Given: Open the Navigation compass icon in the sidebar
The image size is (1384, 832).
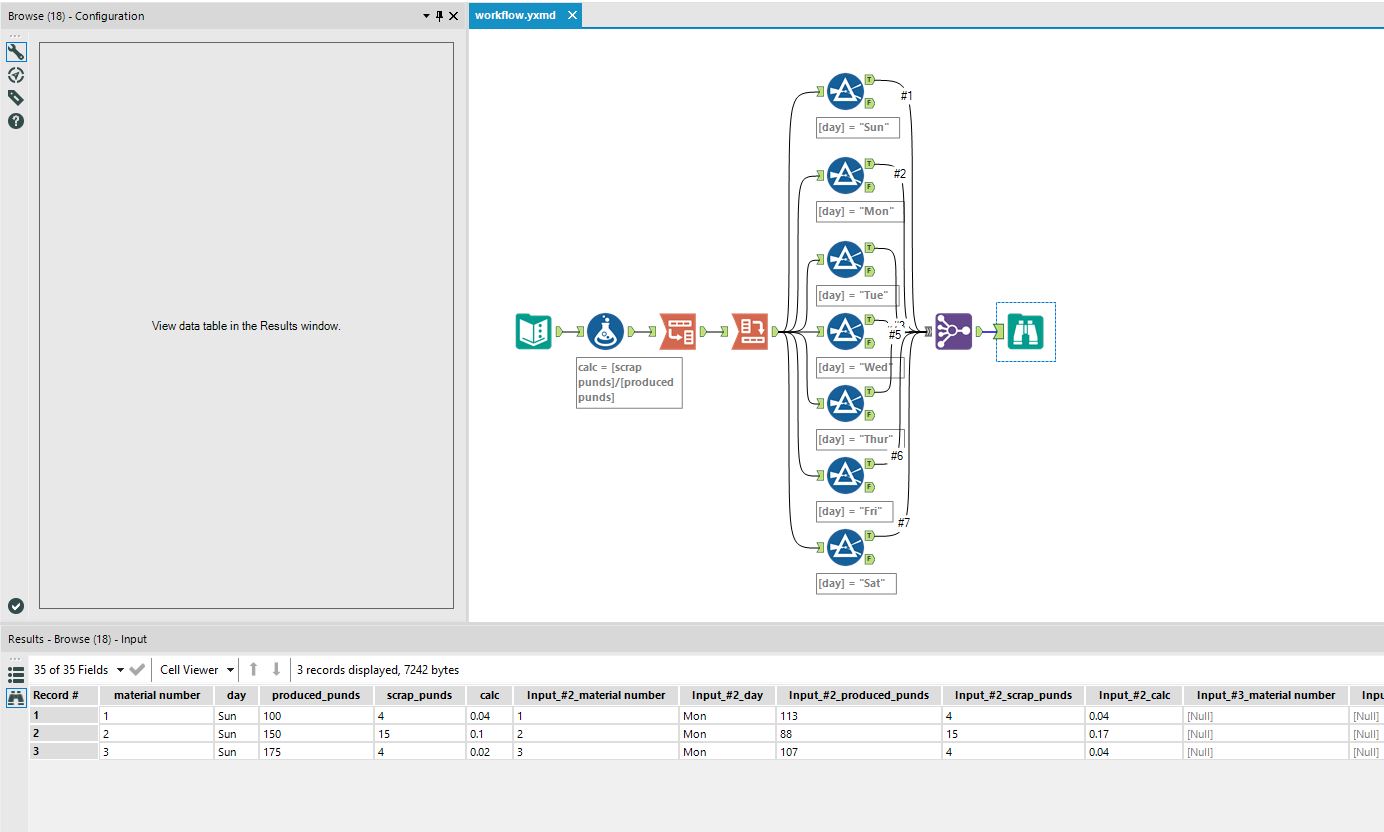Looking at the screenshot, I should (x=15, y=75).
